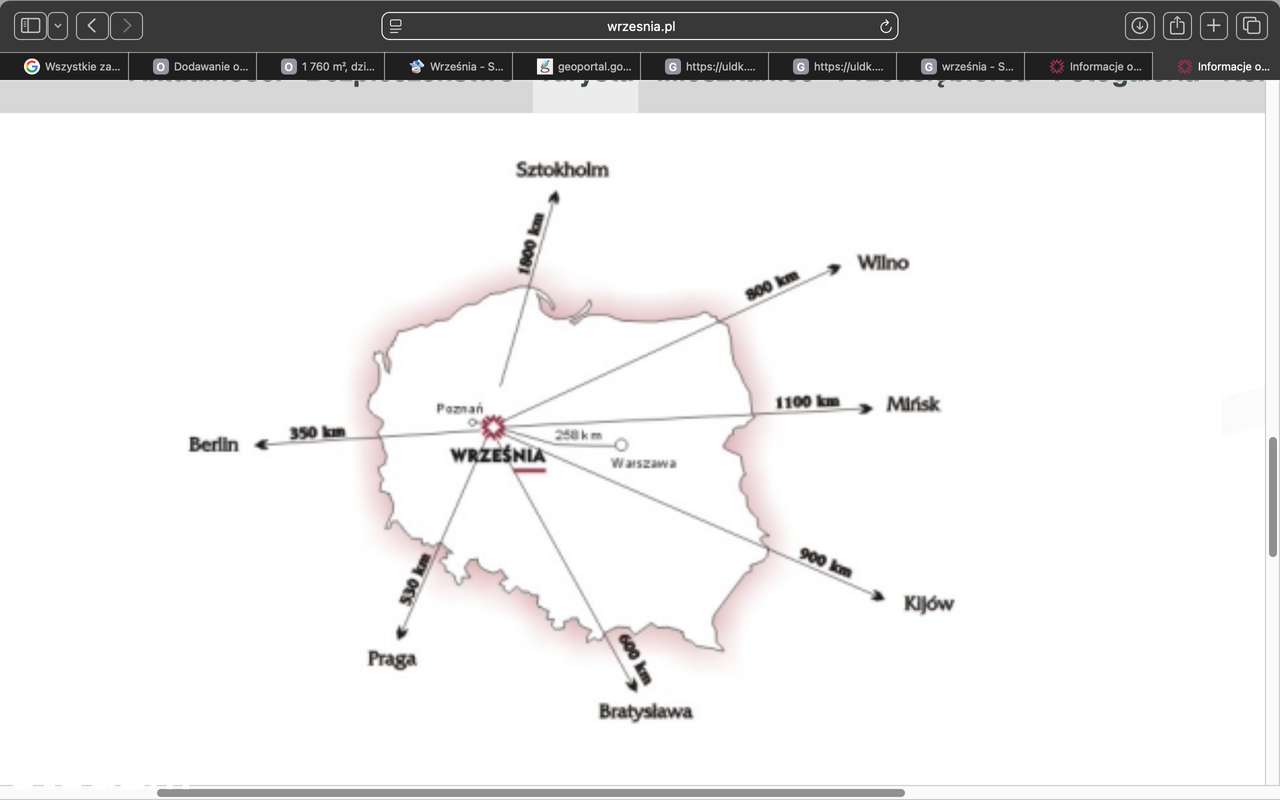Viewport: 1280px width, 800px height.
Task: Click the "Berlin" city label
Action: click(214, 445)
